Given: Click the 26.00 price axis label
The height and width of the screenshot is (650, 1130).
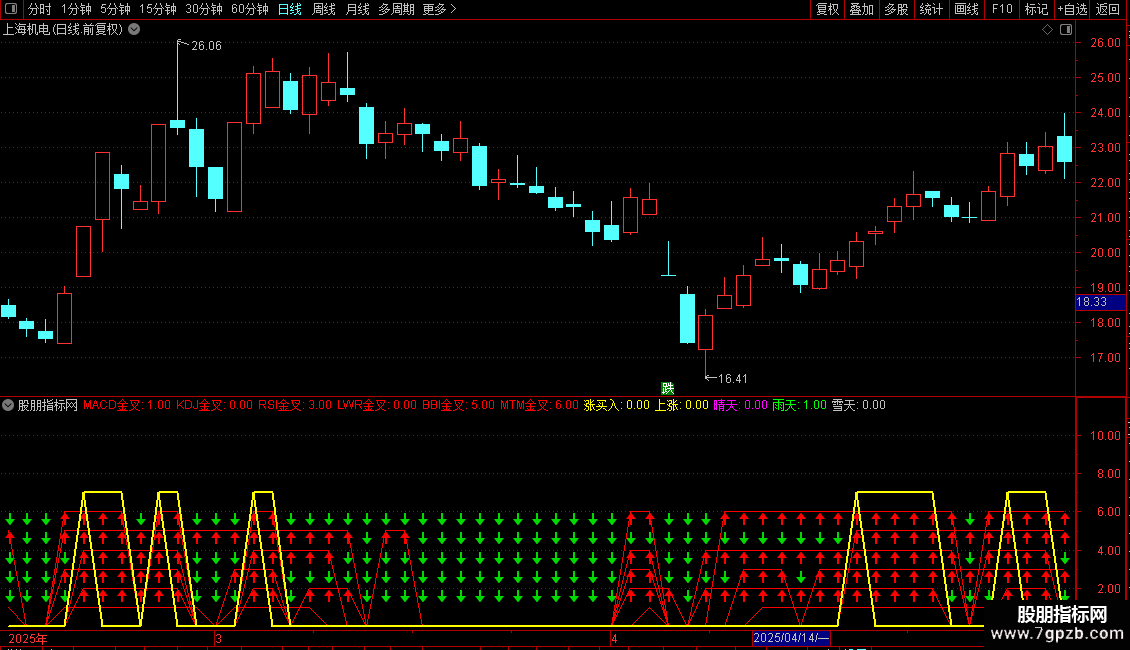Looking at the screenshot, I should point(1105,43).
